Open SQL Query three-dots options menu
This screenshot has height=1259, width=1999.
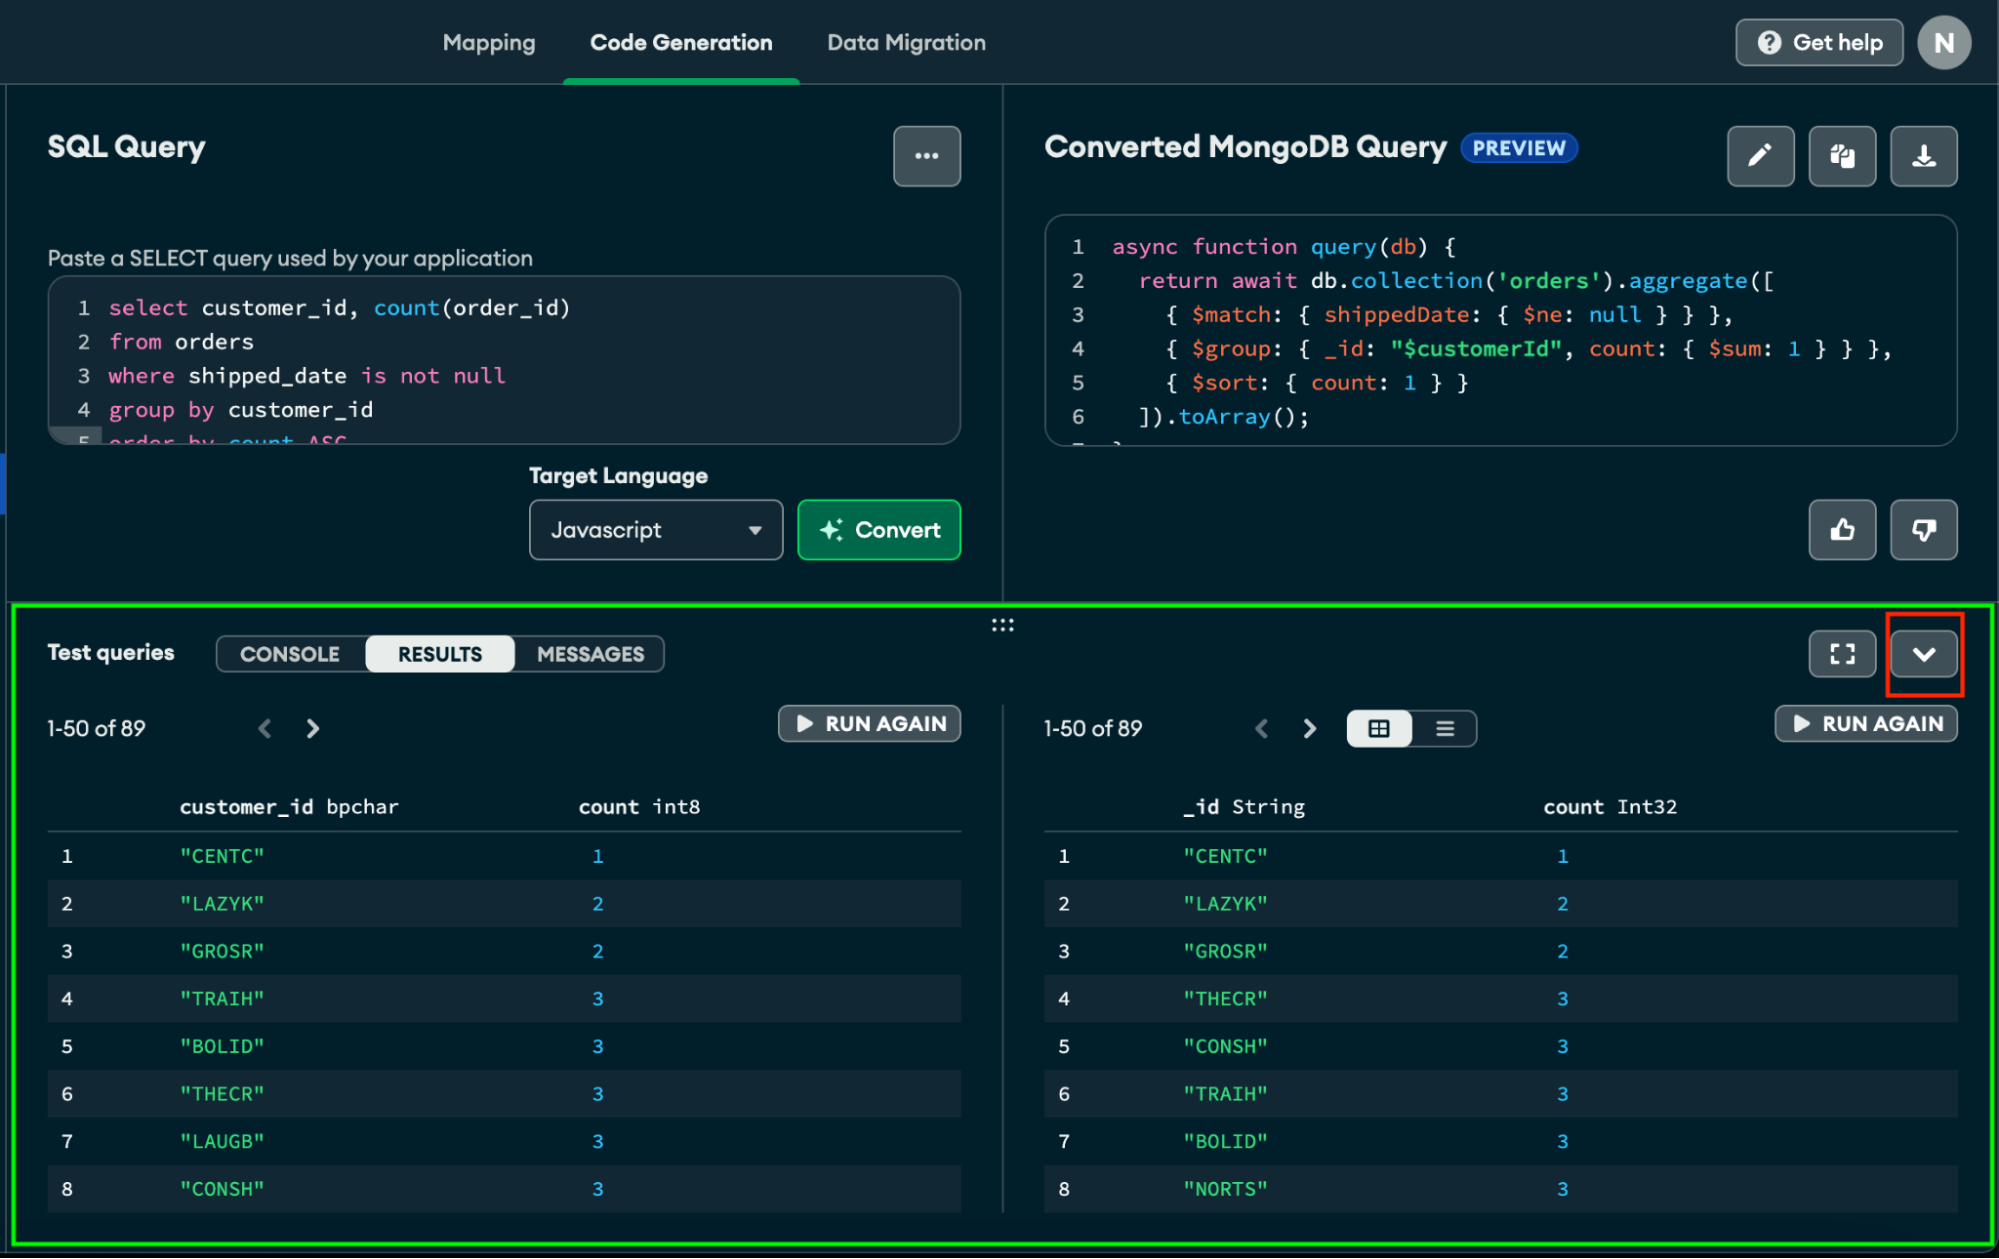click(926, 156)
